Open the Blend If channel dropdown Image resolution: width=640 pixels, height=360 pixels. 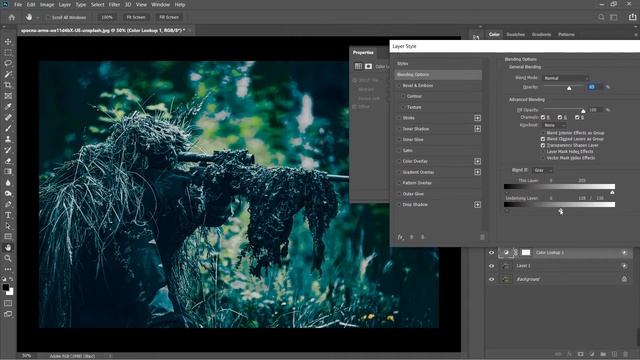coord(542,170)
